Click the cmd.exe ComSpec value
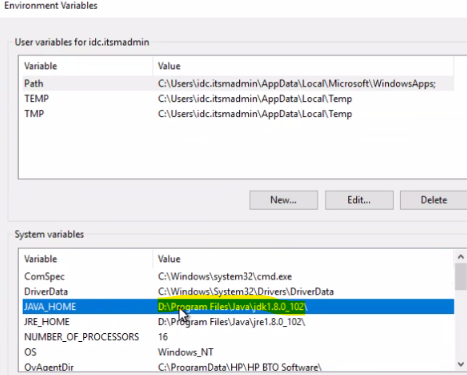The height and width of the screenshot is (375, 467). pyautogui.click(x=225, y=276)
